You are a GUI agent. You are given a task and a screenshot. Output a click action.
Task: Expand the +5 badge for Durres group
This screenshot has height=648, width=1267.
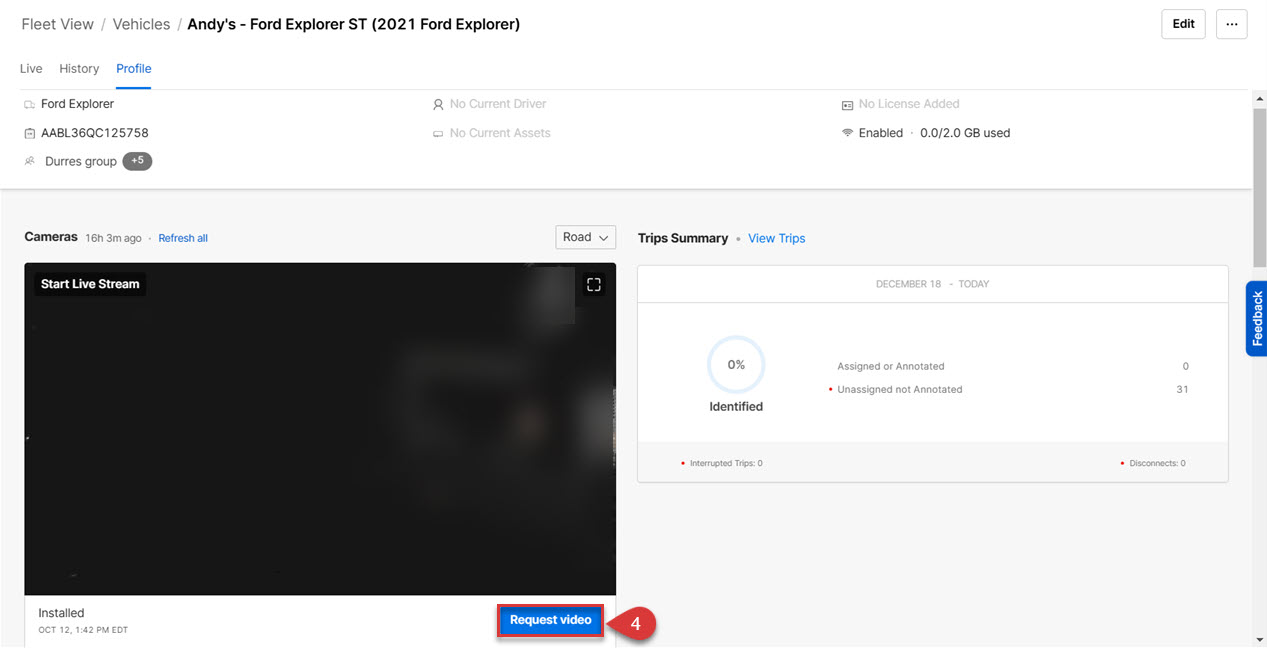point(139,161)
